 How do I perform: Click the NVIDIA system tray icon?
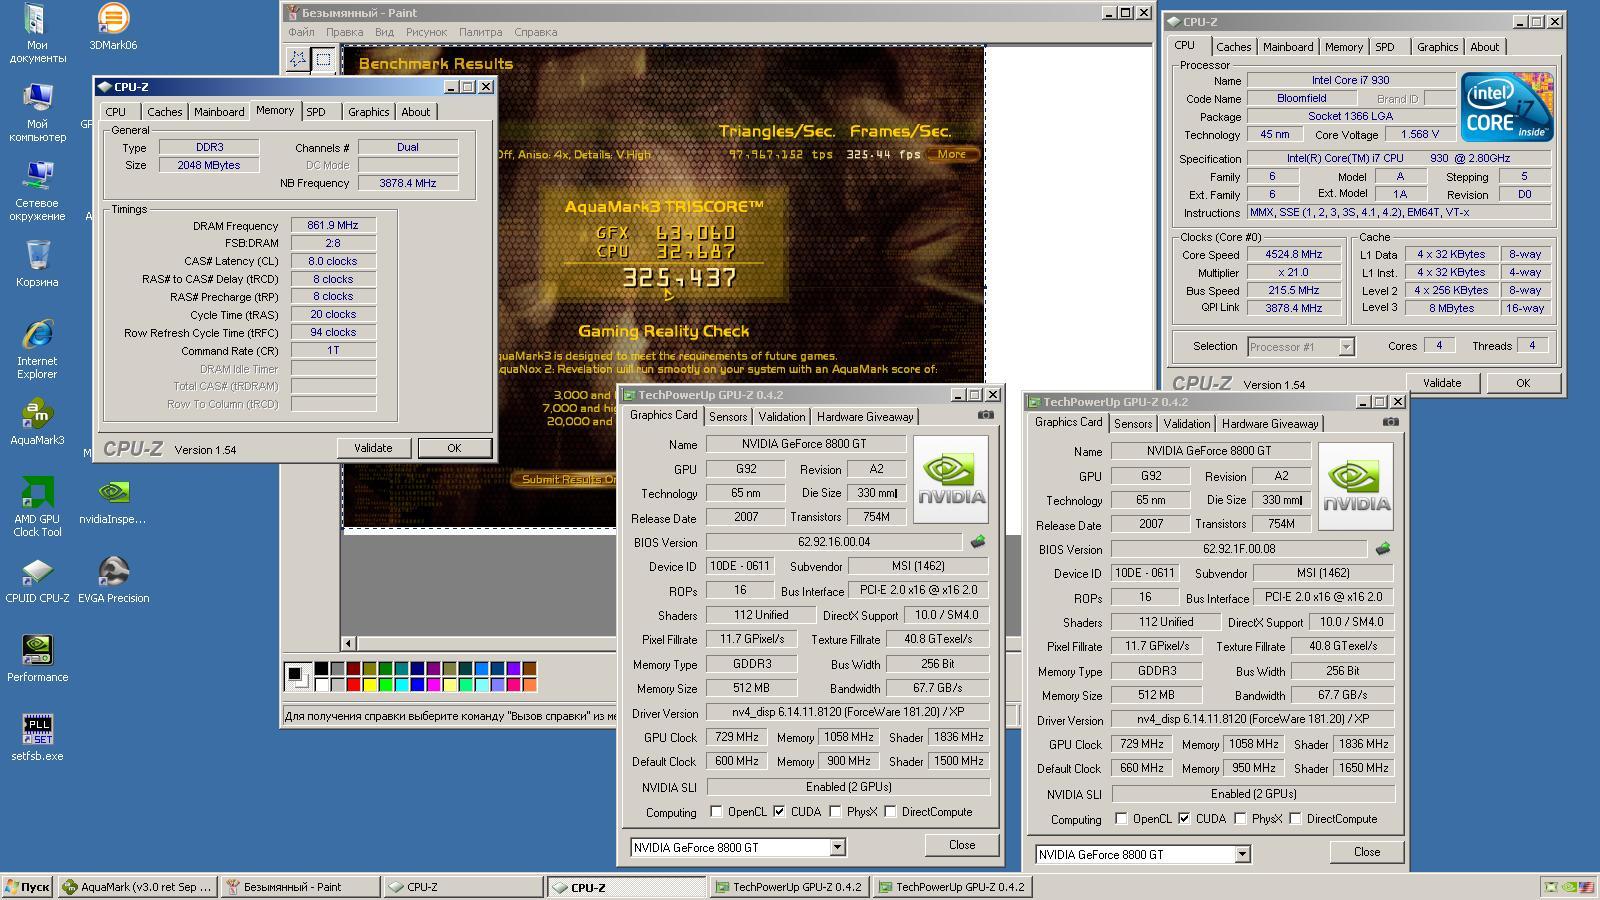[x=1569, y=887]
